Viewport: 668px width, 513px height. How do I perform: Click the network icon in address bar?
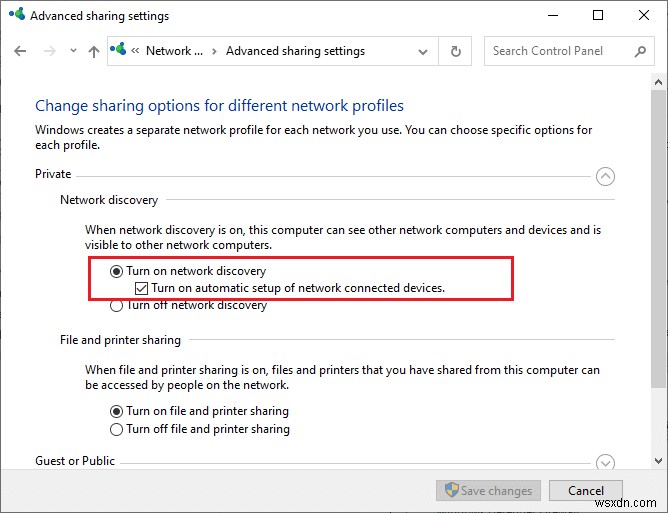pyautogui.click(x=120, y=50)
